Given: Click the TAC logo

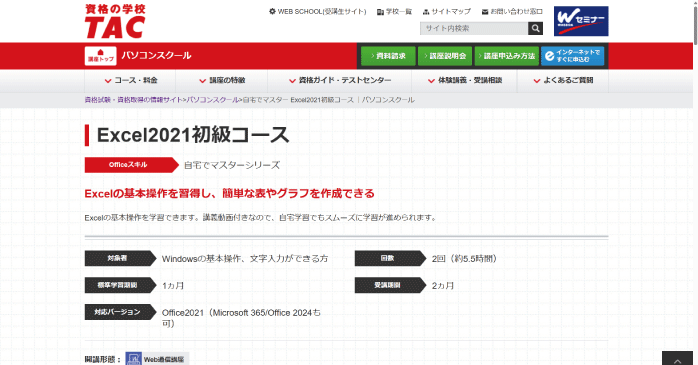Looking at the screenshot, I should 115,21.
